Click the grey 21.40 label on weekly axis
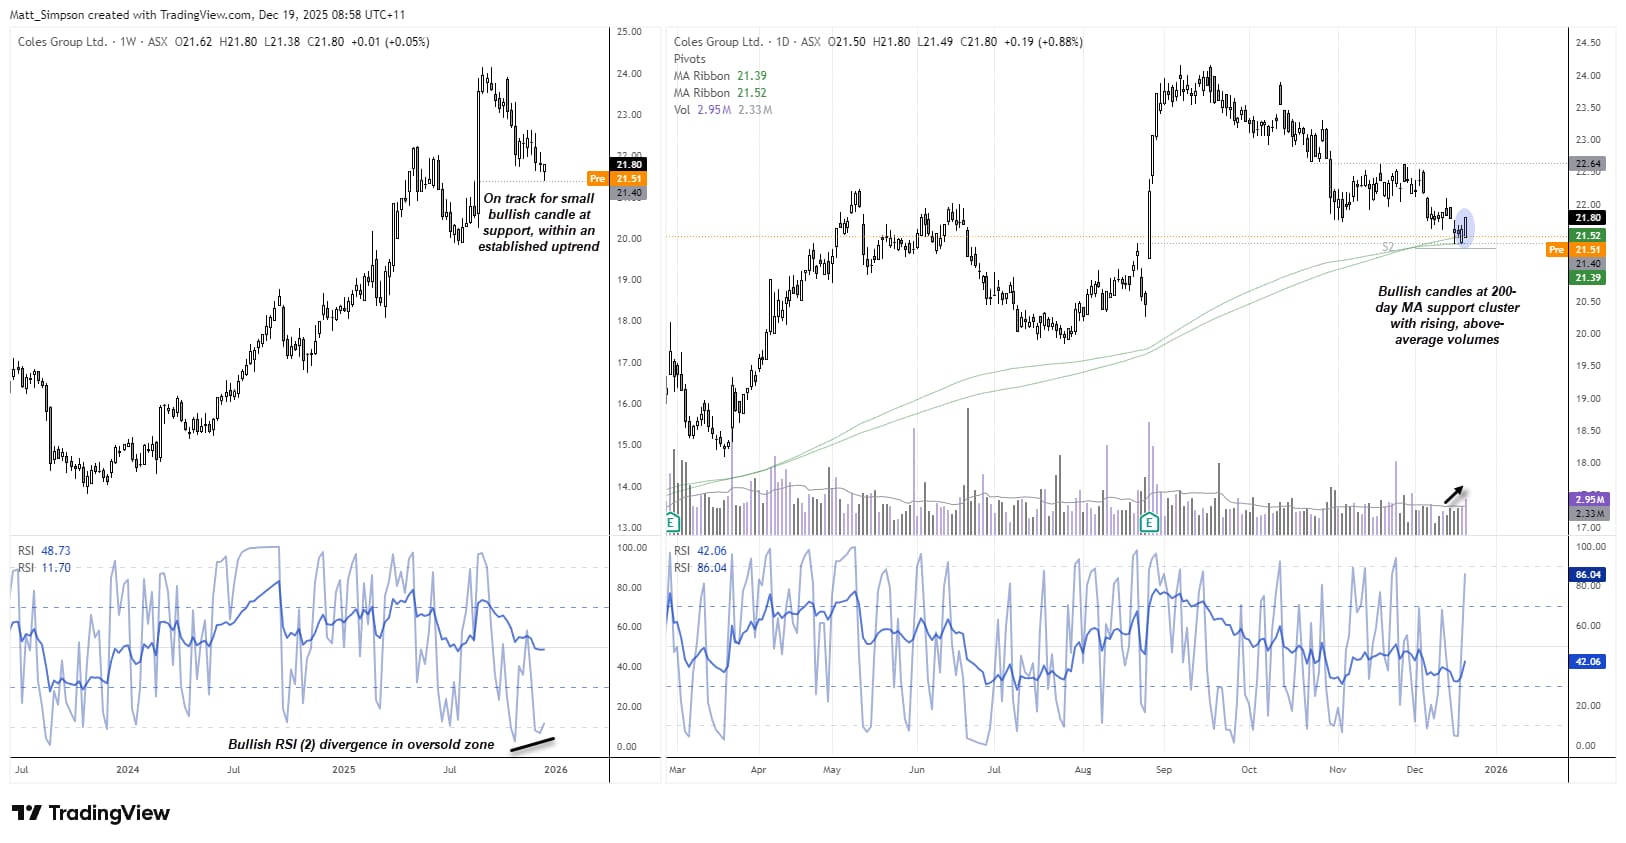Screen dimensions: 1626x843 point(629,192)
